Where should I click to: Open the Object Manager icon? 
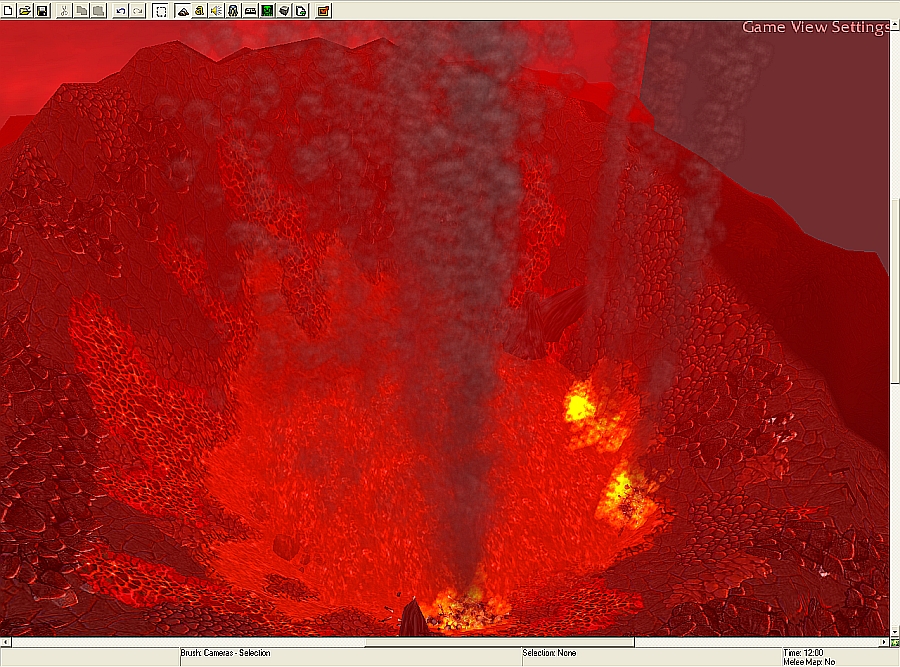click(x=284, y=10)
